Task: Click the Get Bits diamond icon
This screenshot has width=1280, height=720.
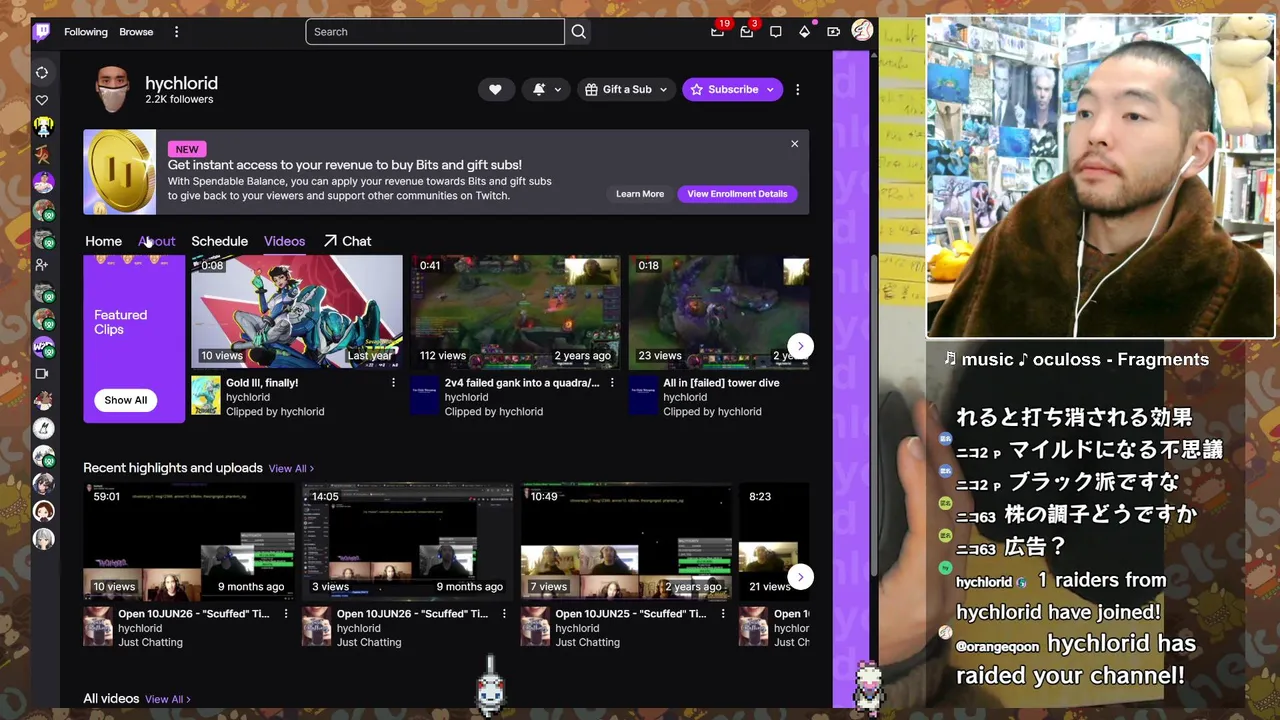Action: pyautogui.click(x=805, y=32)
